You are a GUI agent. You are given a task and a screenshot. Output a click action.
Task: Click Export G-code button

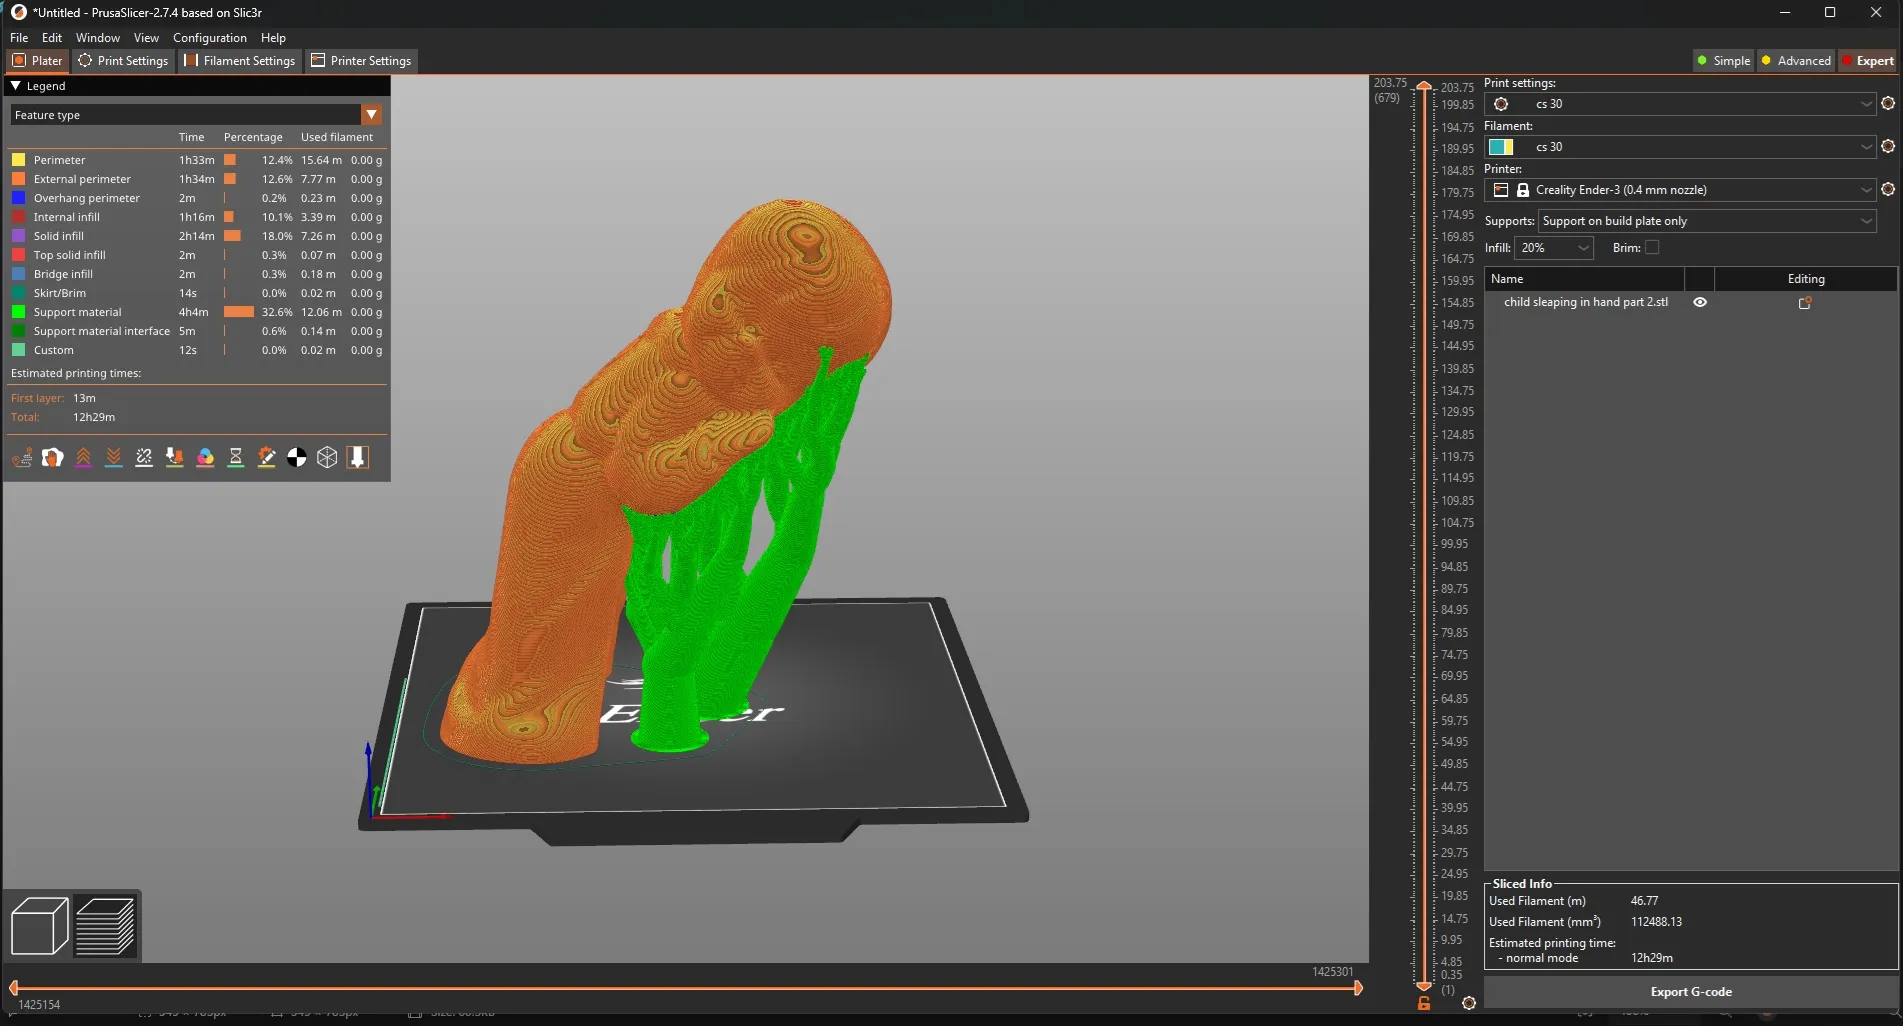coord(1691,992)
